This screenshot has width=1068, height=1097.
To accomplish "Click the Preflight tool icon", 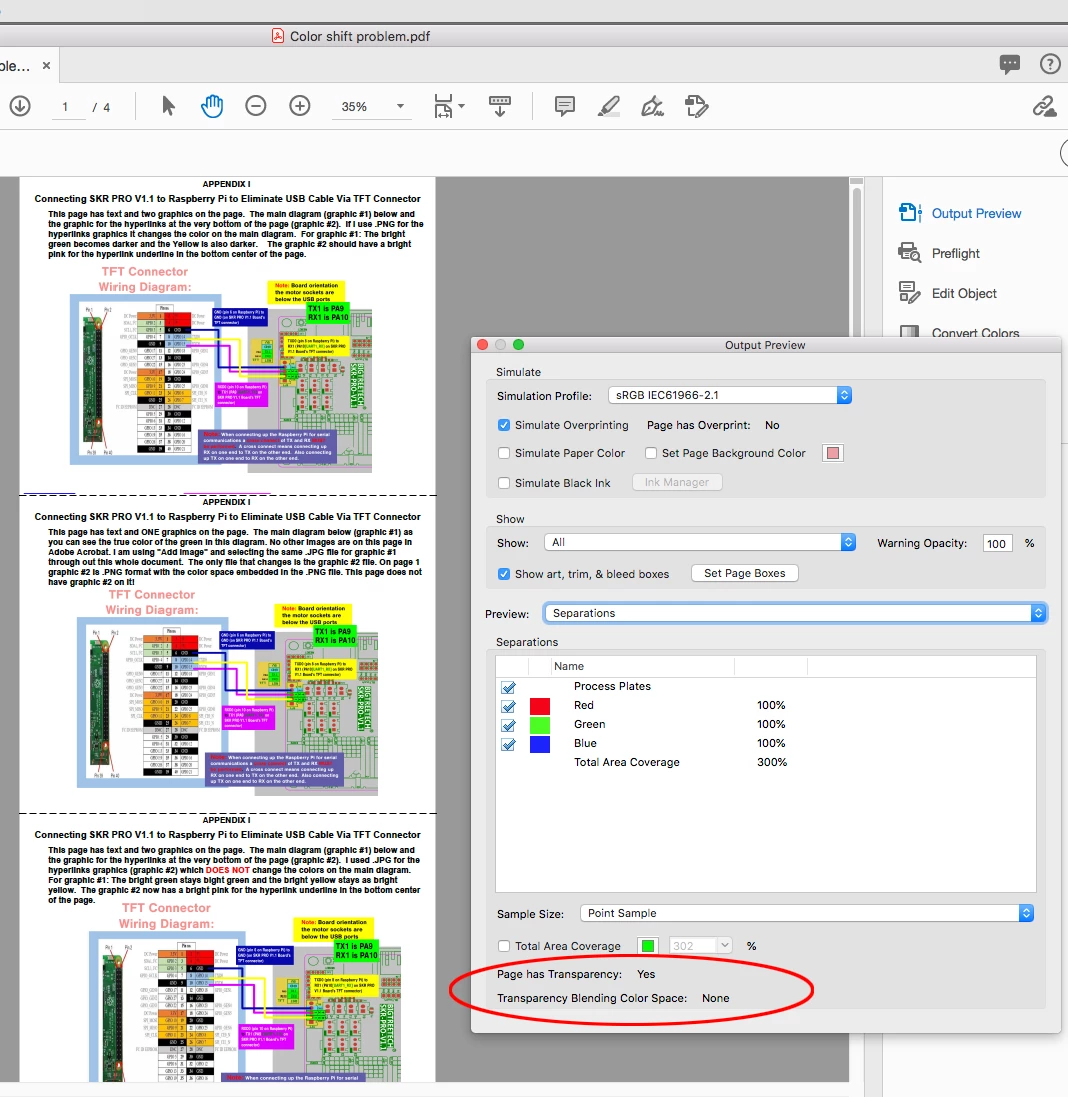I will tap(910, 253).
